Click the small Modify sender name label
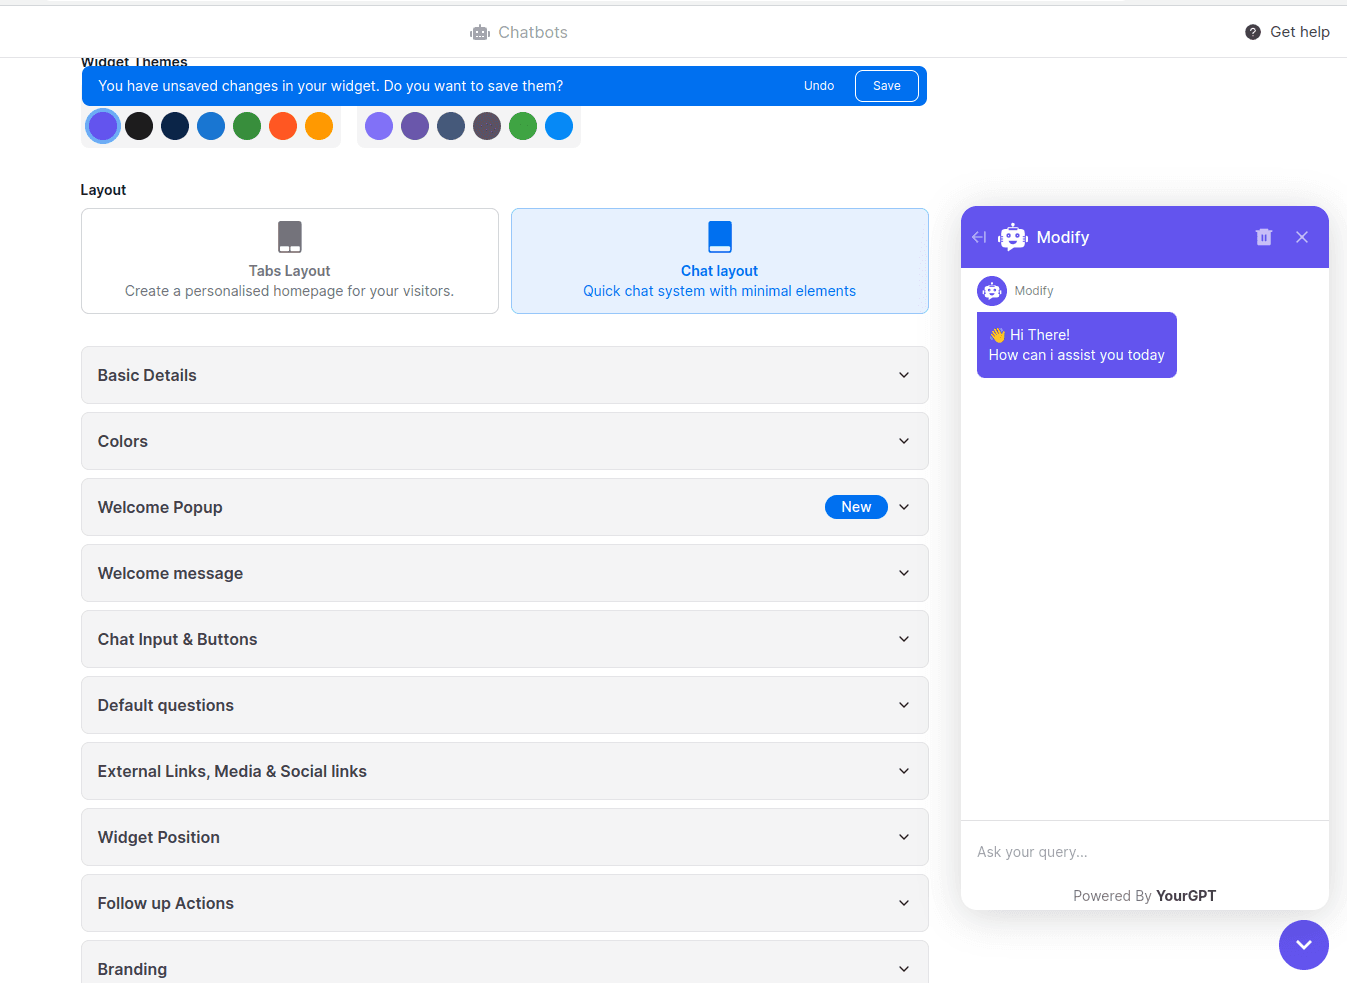This screenshot has height=983, width=1347. [x=1034, y=291]
